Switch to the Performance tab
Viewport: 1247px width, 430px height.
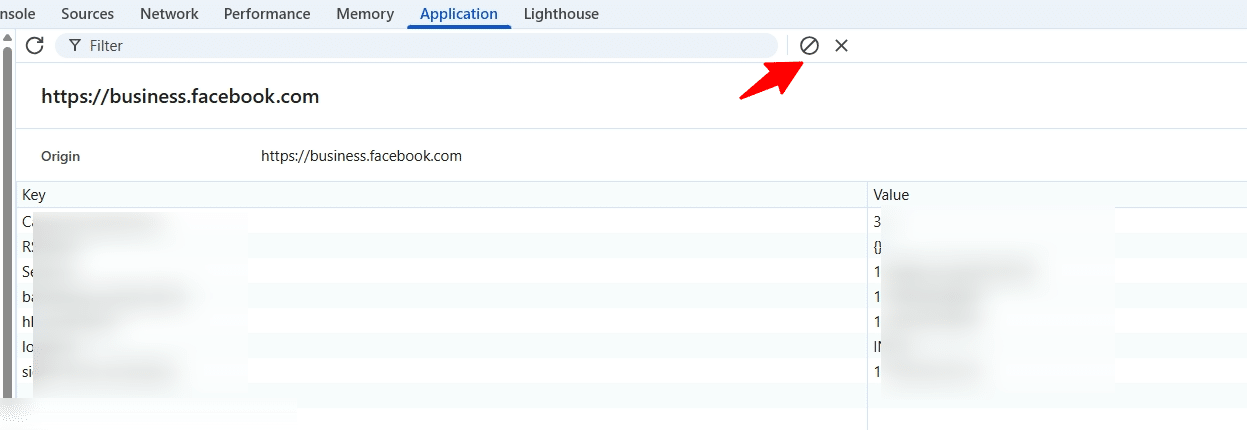tap(267, 14)
